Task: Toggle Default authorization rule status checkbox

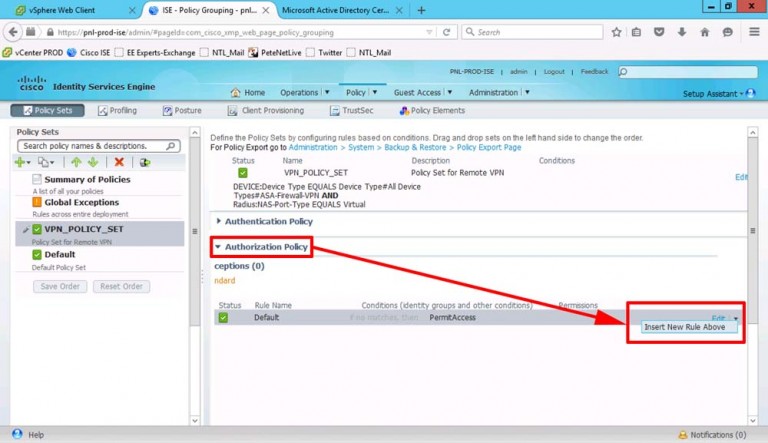Action: pos(223,318)
